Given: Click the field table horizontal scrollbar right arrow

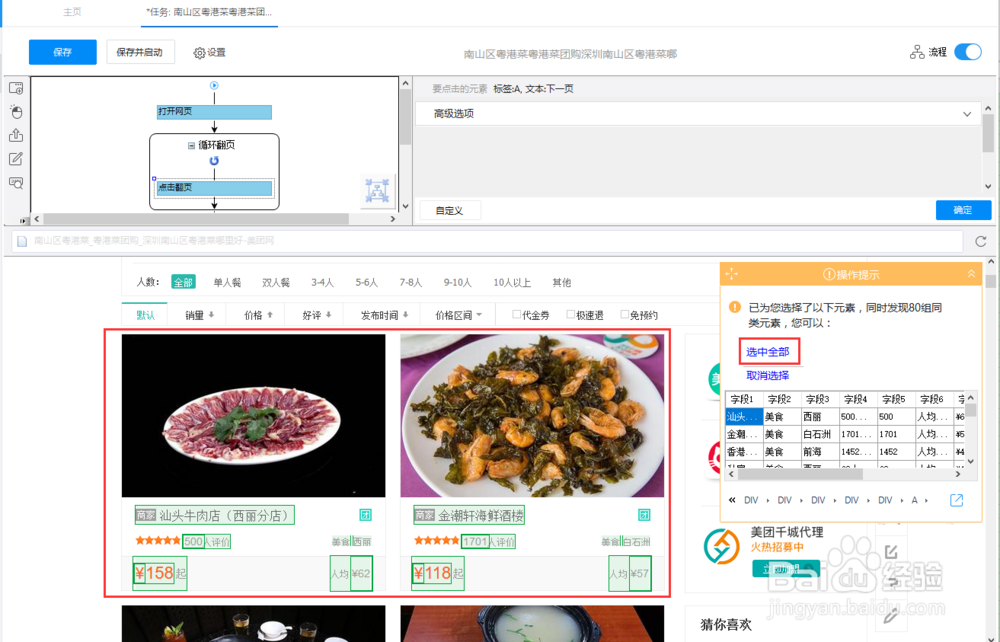Looking at the screenshot, I should pos(957,474).
